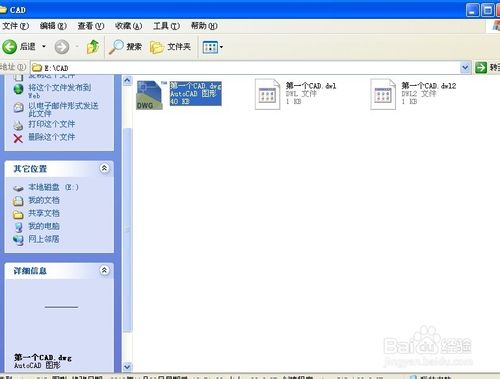Open the Back button history dropdown arrow

[x=44, y=46]
